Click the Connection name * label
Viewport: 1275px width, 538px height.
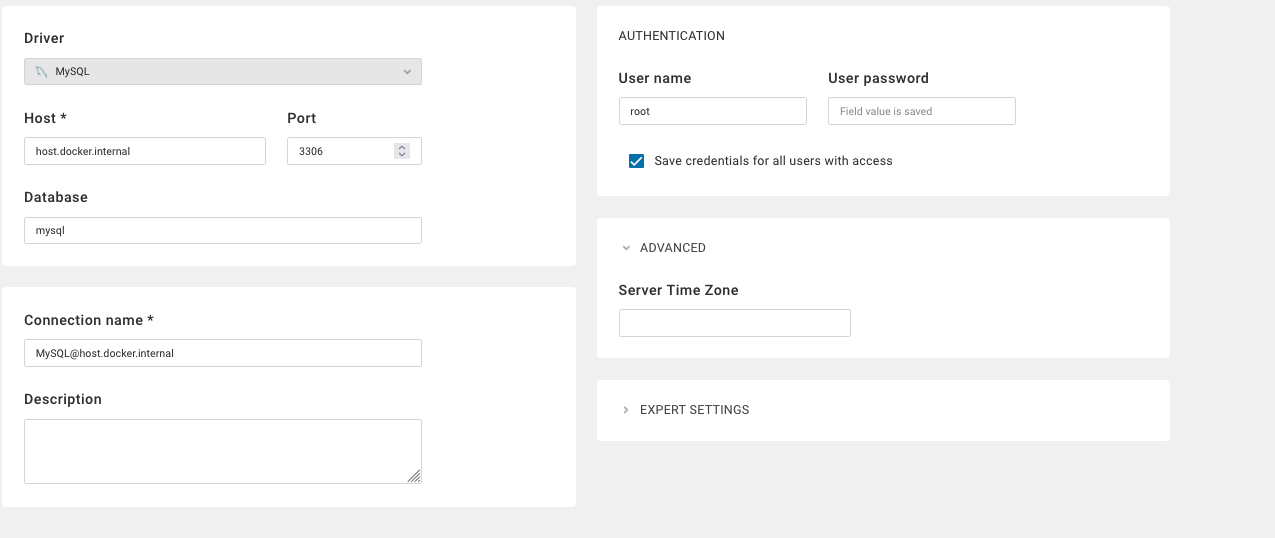pyautogui.click(x=89, y=320)
